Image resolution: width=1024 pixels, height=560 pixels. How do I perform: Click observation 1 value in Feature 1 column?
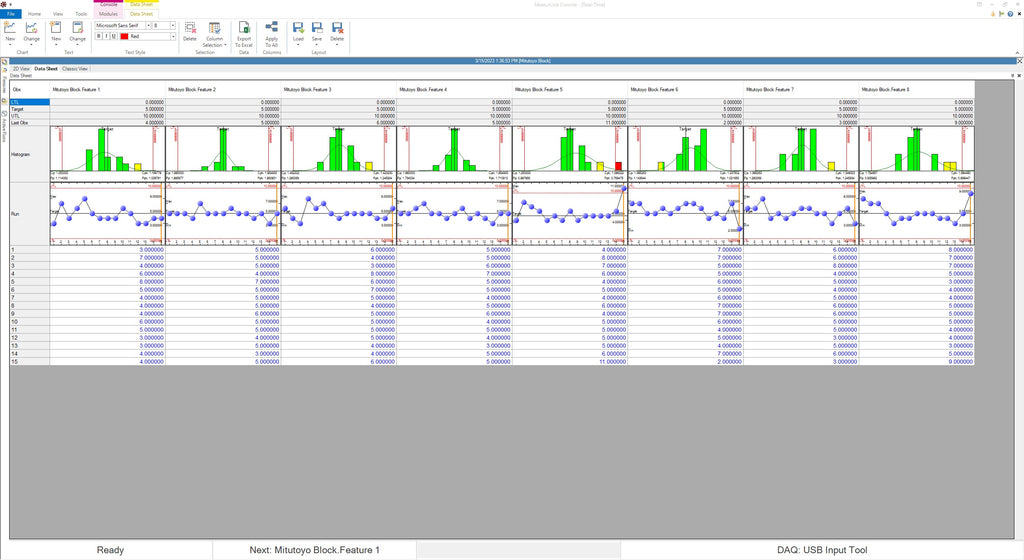click(x=108, y=249)
